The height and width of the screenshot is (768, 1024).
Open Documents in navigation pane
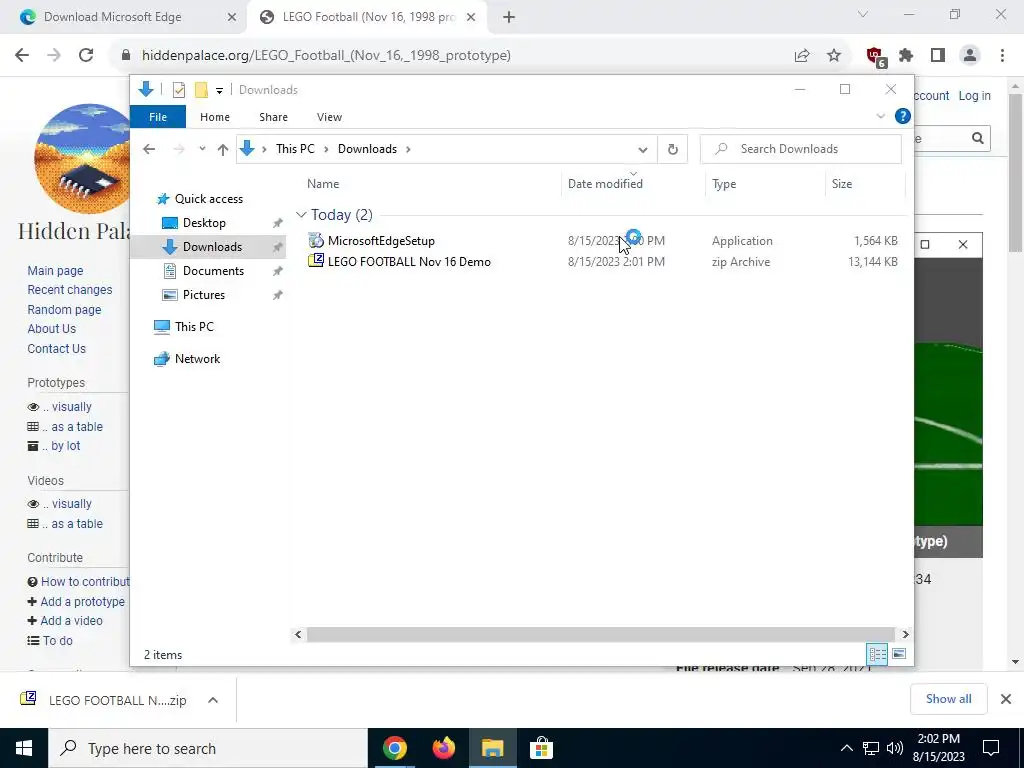213,271
